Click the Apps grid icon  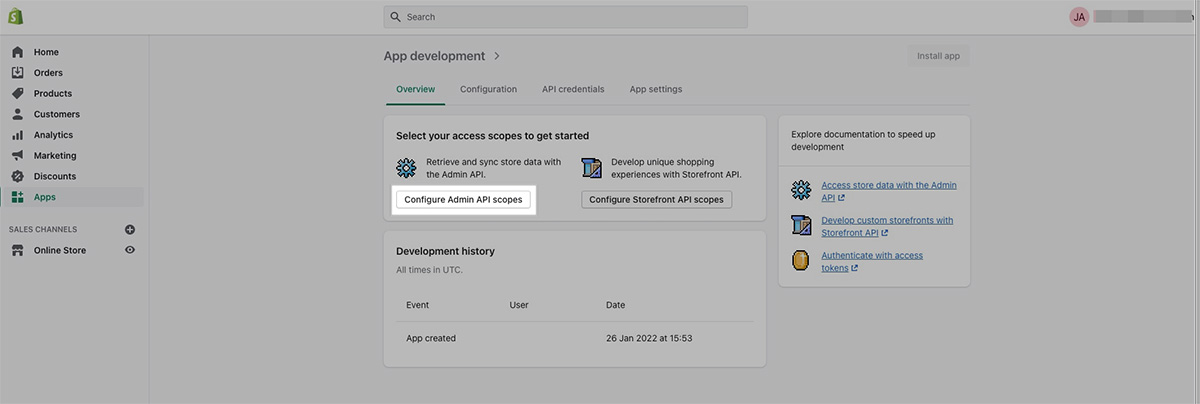pos(17,197)
